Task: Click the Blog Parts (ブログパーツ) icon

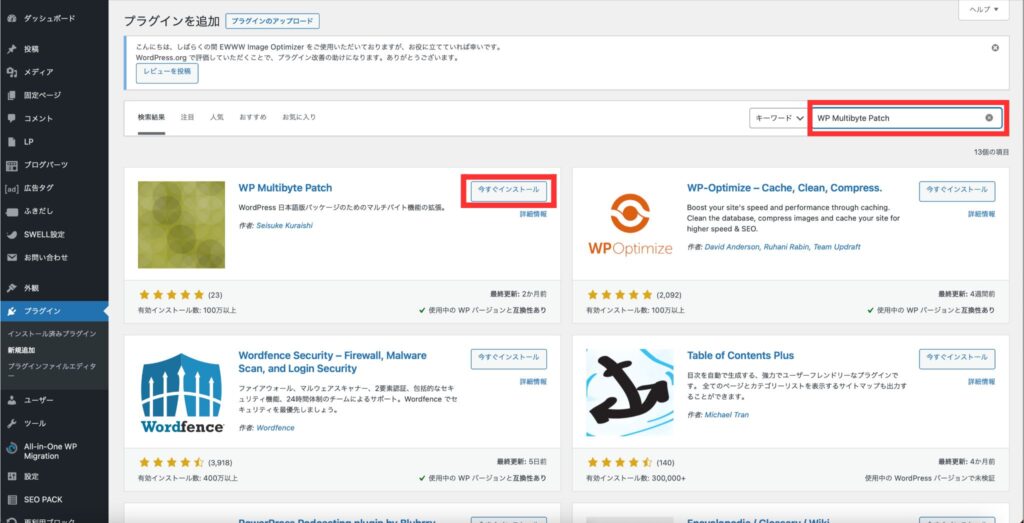Action: (x=11, y=165)
